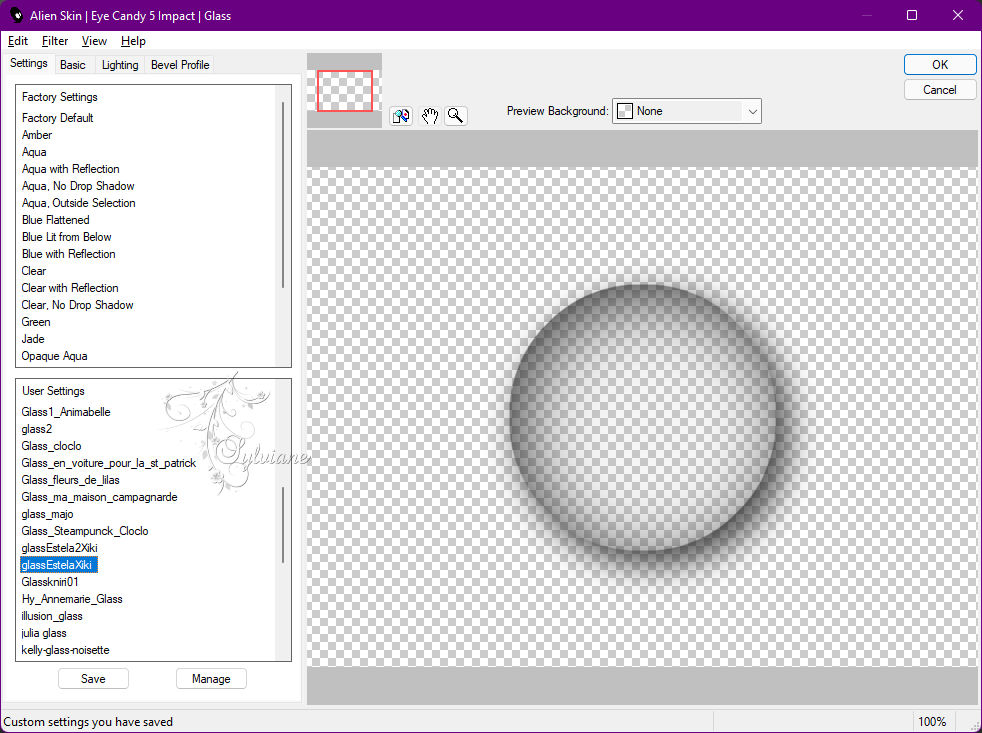The height and width of the screenshot is (733, 982).
Task: Select Blue with Reflection preset
Action: click(x=69, y=254)
